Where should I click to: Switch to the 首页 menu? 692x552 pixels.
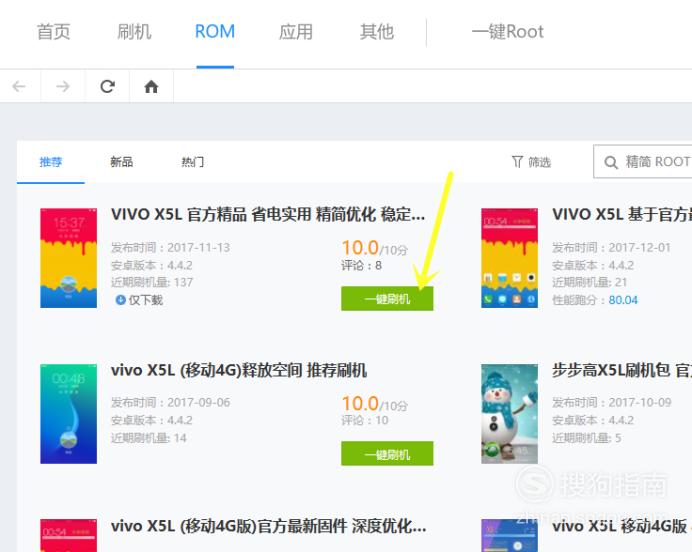(x=53, y=32)
